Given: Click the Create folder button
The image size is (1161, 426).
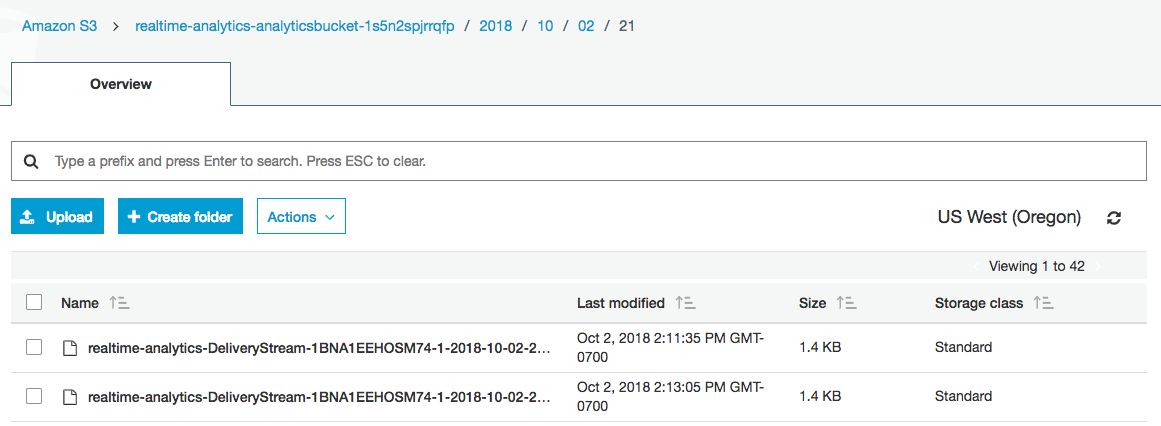Looking at the screenshot, I should pos(181,216).
